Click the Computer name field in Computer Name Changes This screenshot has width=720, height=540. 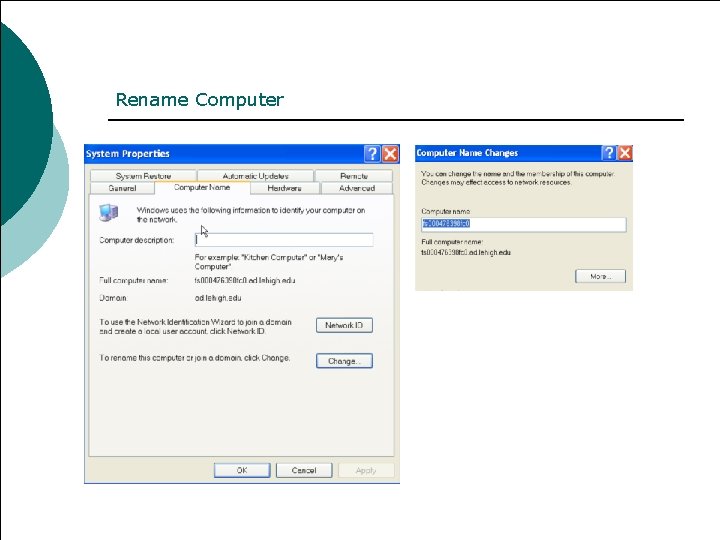pos(523,224)
